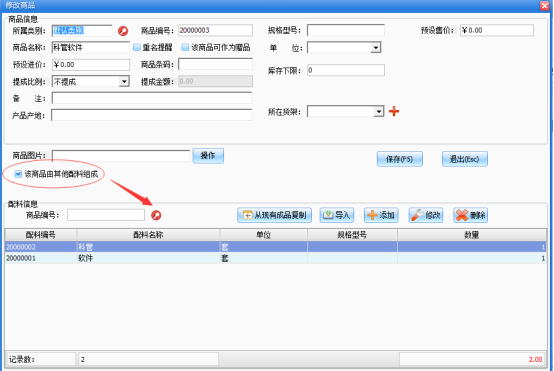Sort by 配料名称 column header
The height and width of the screenshot is (371, 554).
click(x=148, y=235)
